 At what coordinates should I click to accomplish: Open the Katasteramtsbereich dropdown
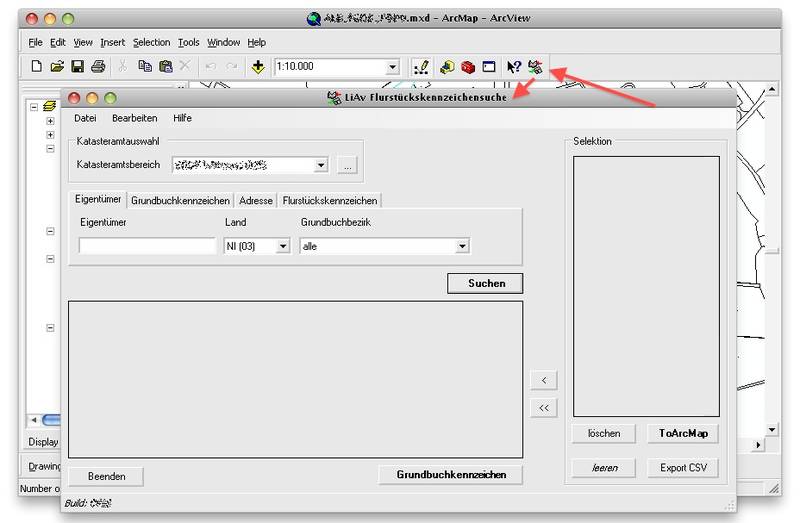[320, 165]
